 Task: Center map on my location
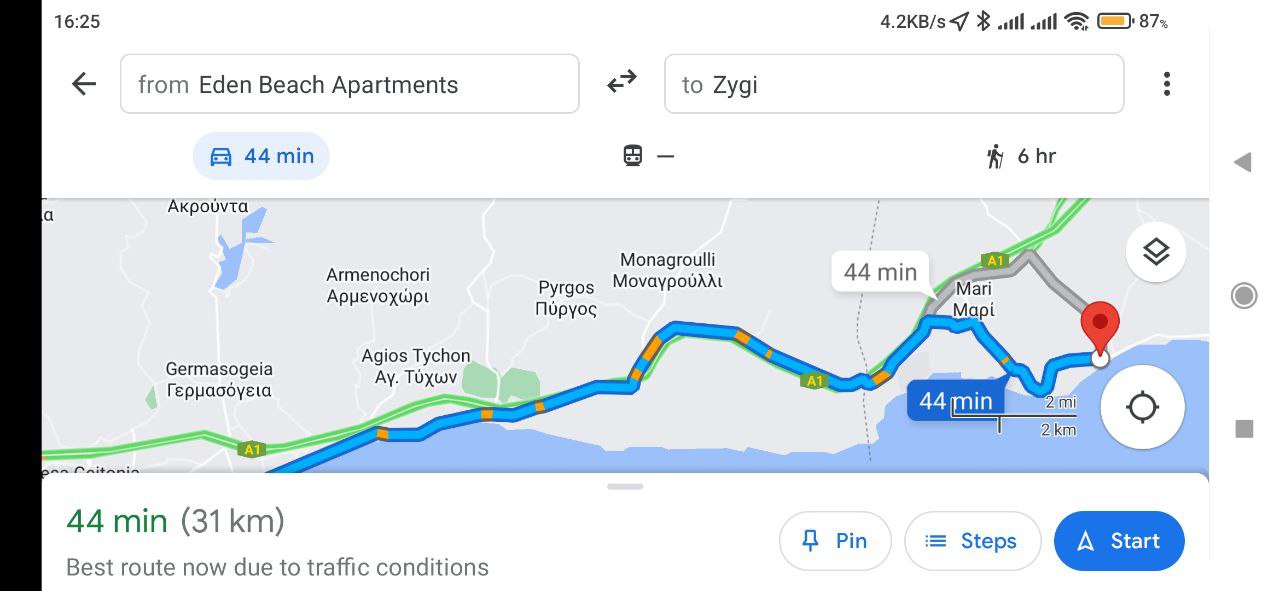pyautogui.click(x=1141, y=407)
